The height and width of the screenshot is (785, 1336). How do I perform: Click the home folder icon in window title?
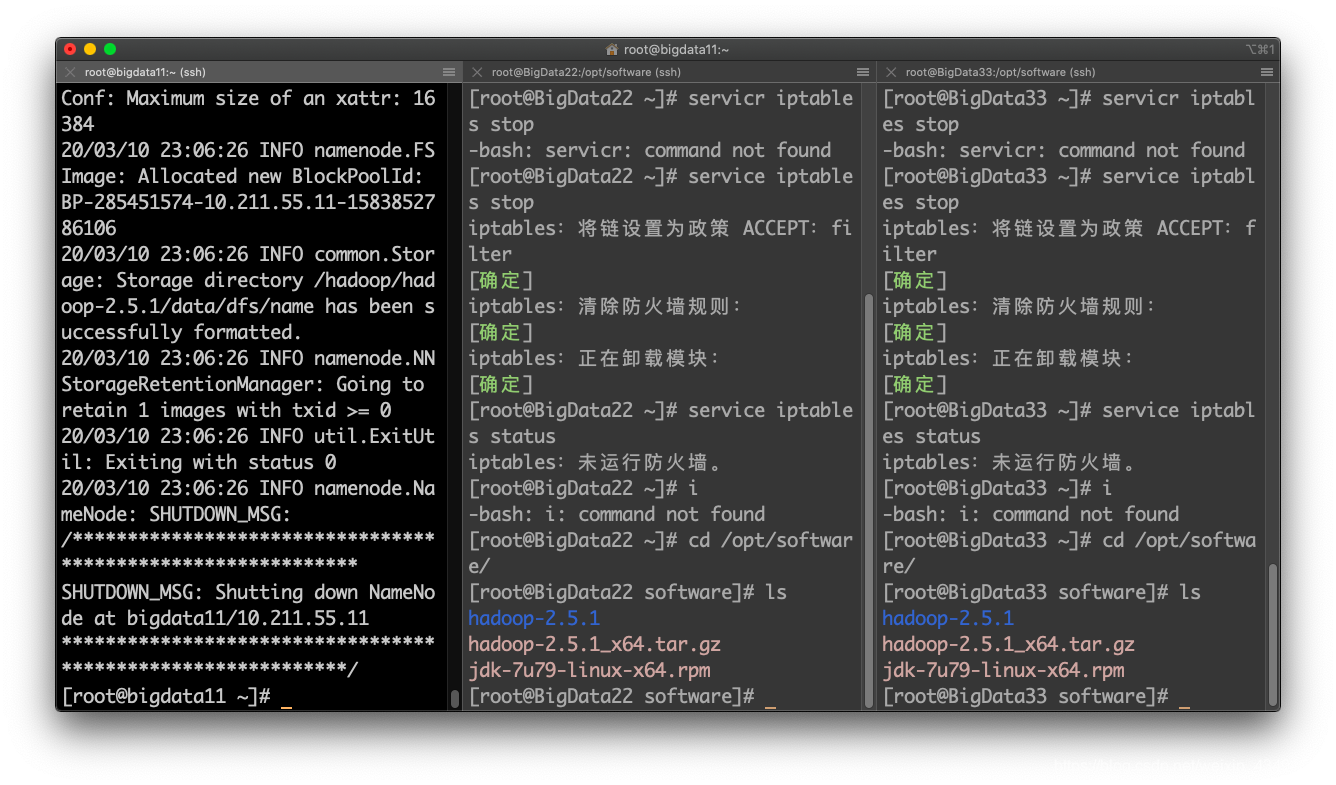click(x=612, y=49)
